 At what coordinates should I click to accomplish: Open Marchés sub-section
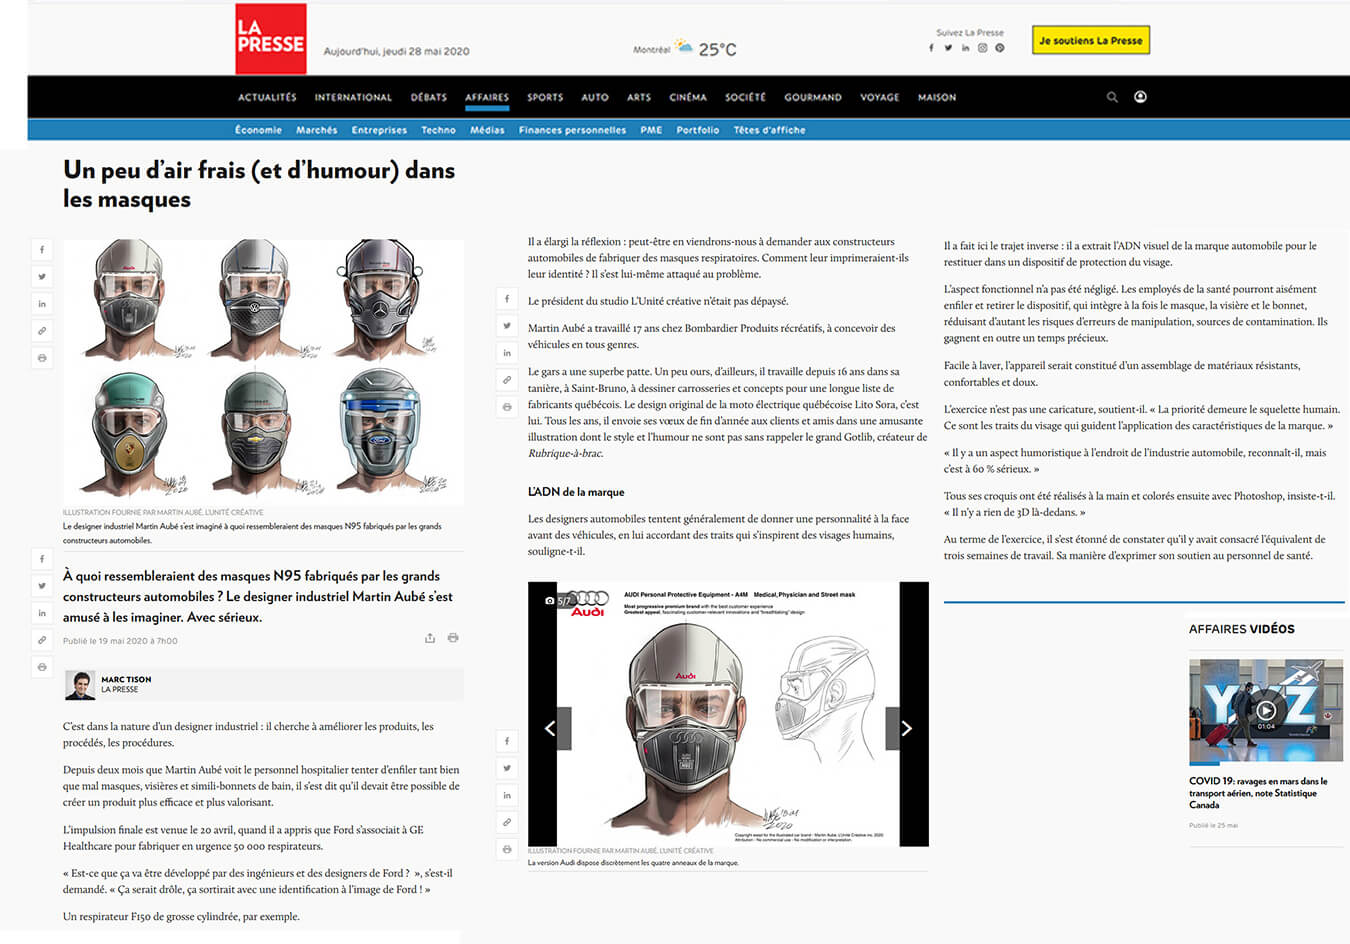click(317, 130)
